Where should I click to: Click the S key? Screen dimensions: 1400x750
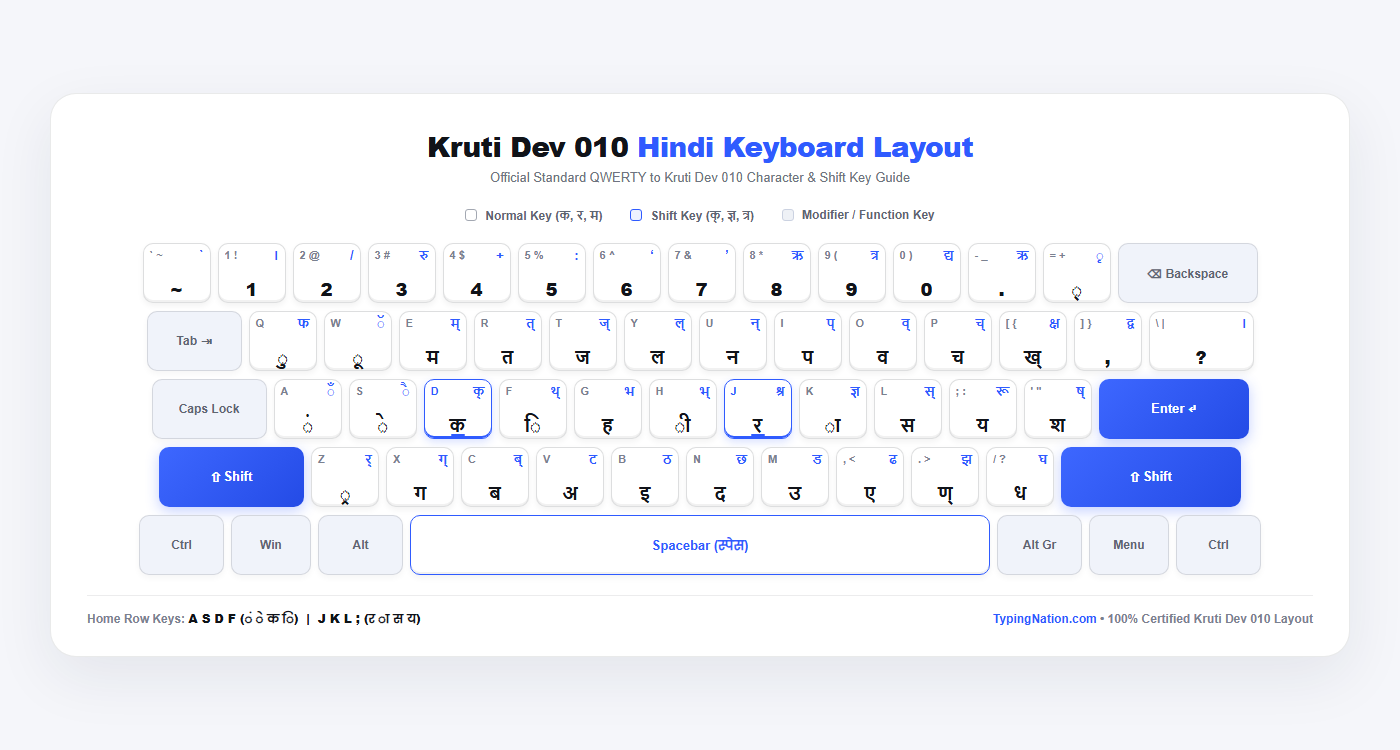(382, 409)
